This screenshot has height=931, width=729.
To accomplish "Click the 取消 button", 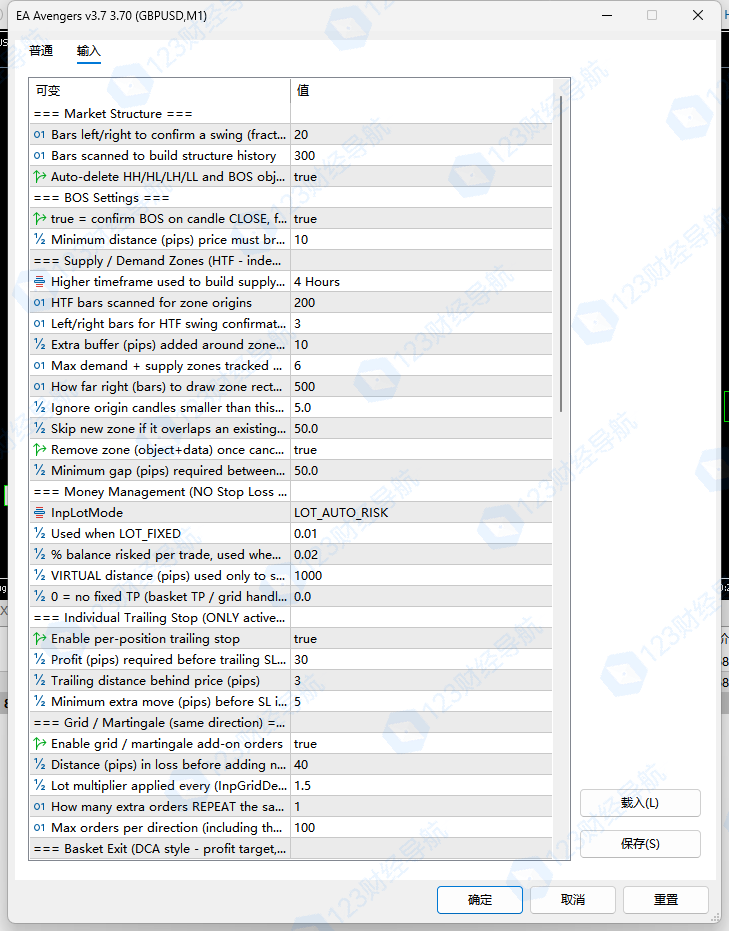I will pos(573,900).
